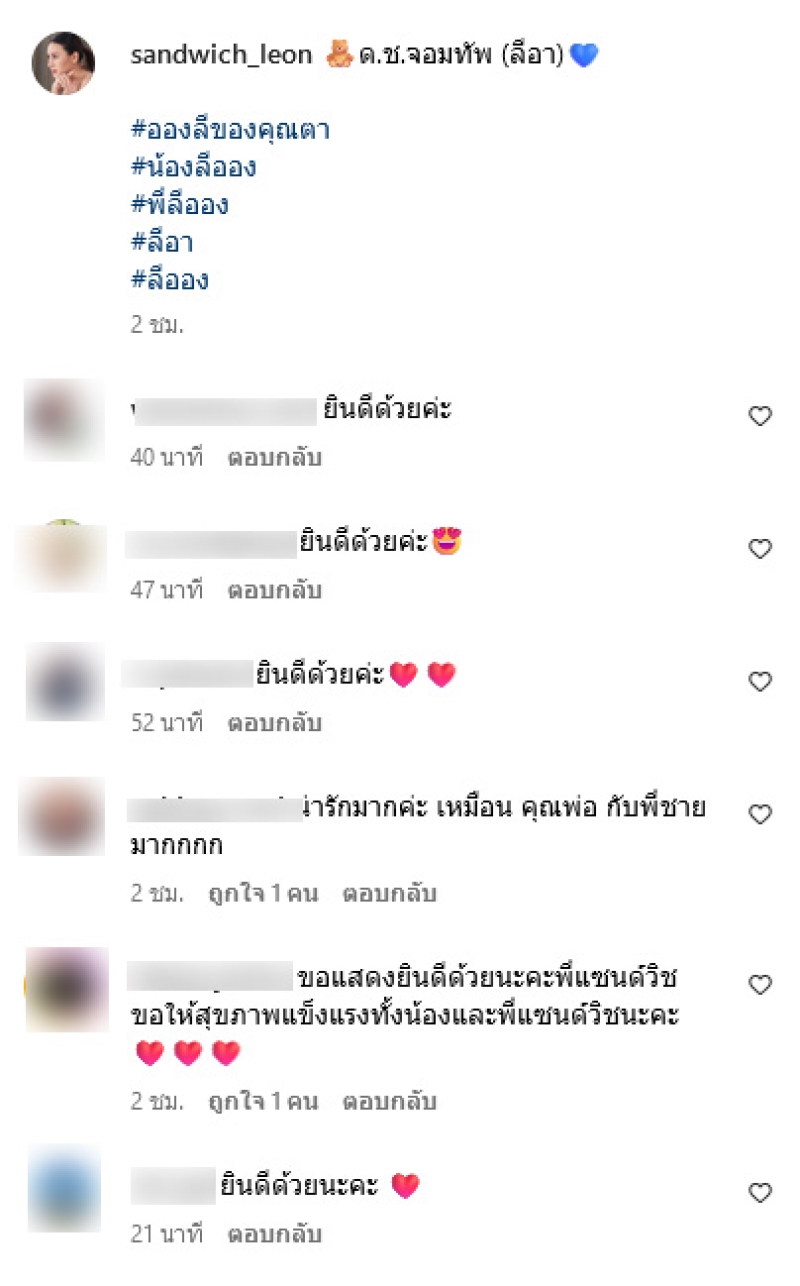Reply (ตอบกลับ) to the 47 นาที comment

click(x=275, y=590)
